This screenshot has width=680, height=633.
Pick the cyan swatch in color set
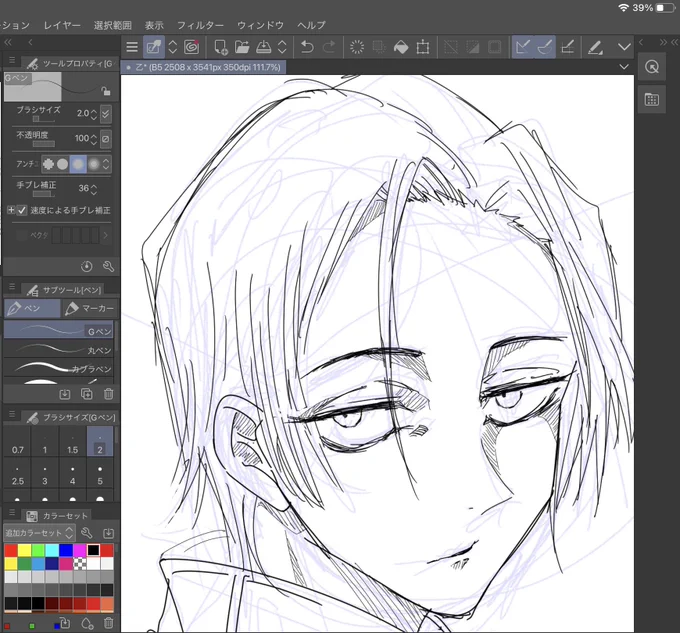(x=52, y=550)
